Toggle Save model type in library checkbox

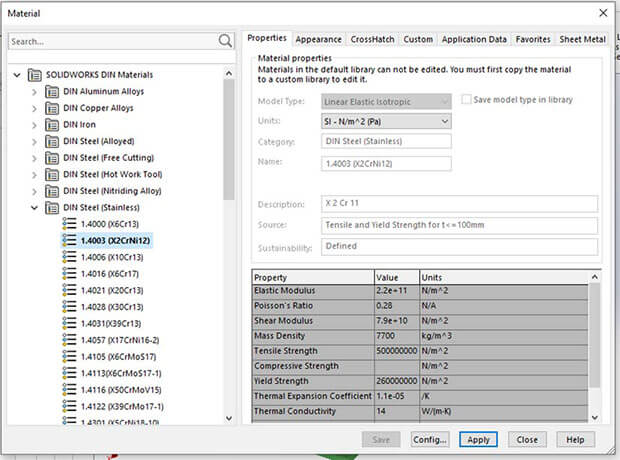coord(466,100)
